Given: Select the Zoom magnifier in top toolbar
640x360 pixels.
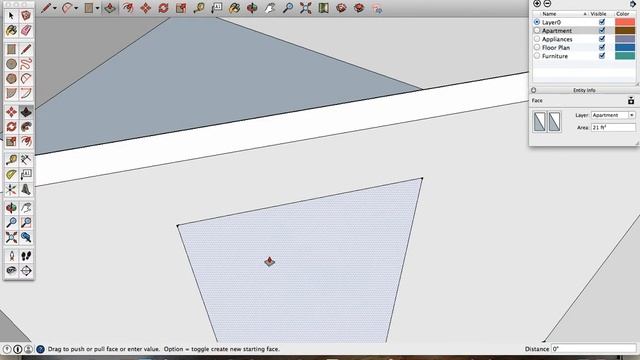Looking at the screenshot, I should [288, 8].
